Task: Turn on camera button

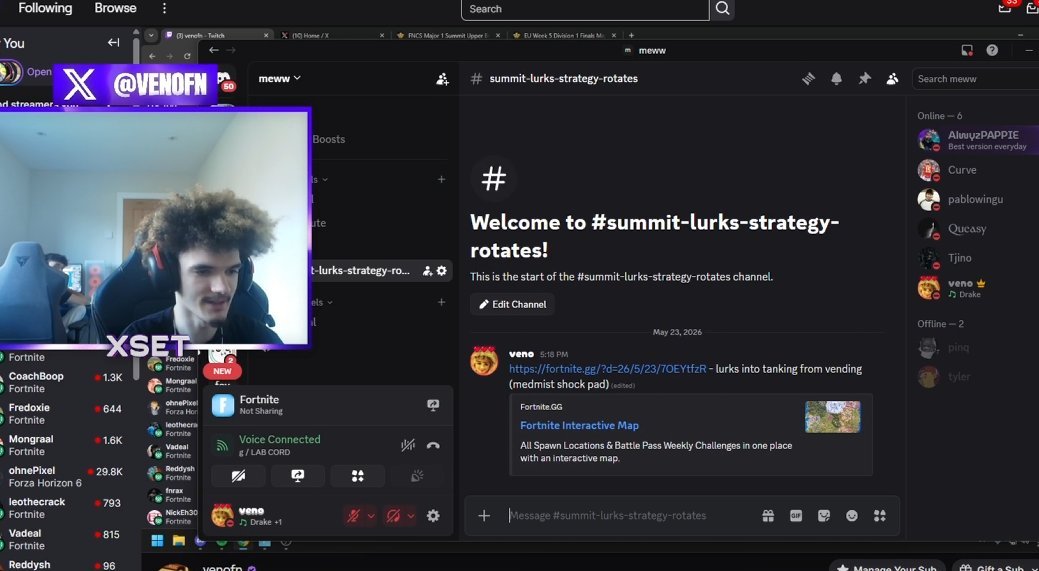Action: [239, 476]
